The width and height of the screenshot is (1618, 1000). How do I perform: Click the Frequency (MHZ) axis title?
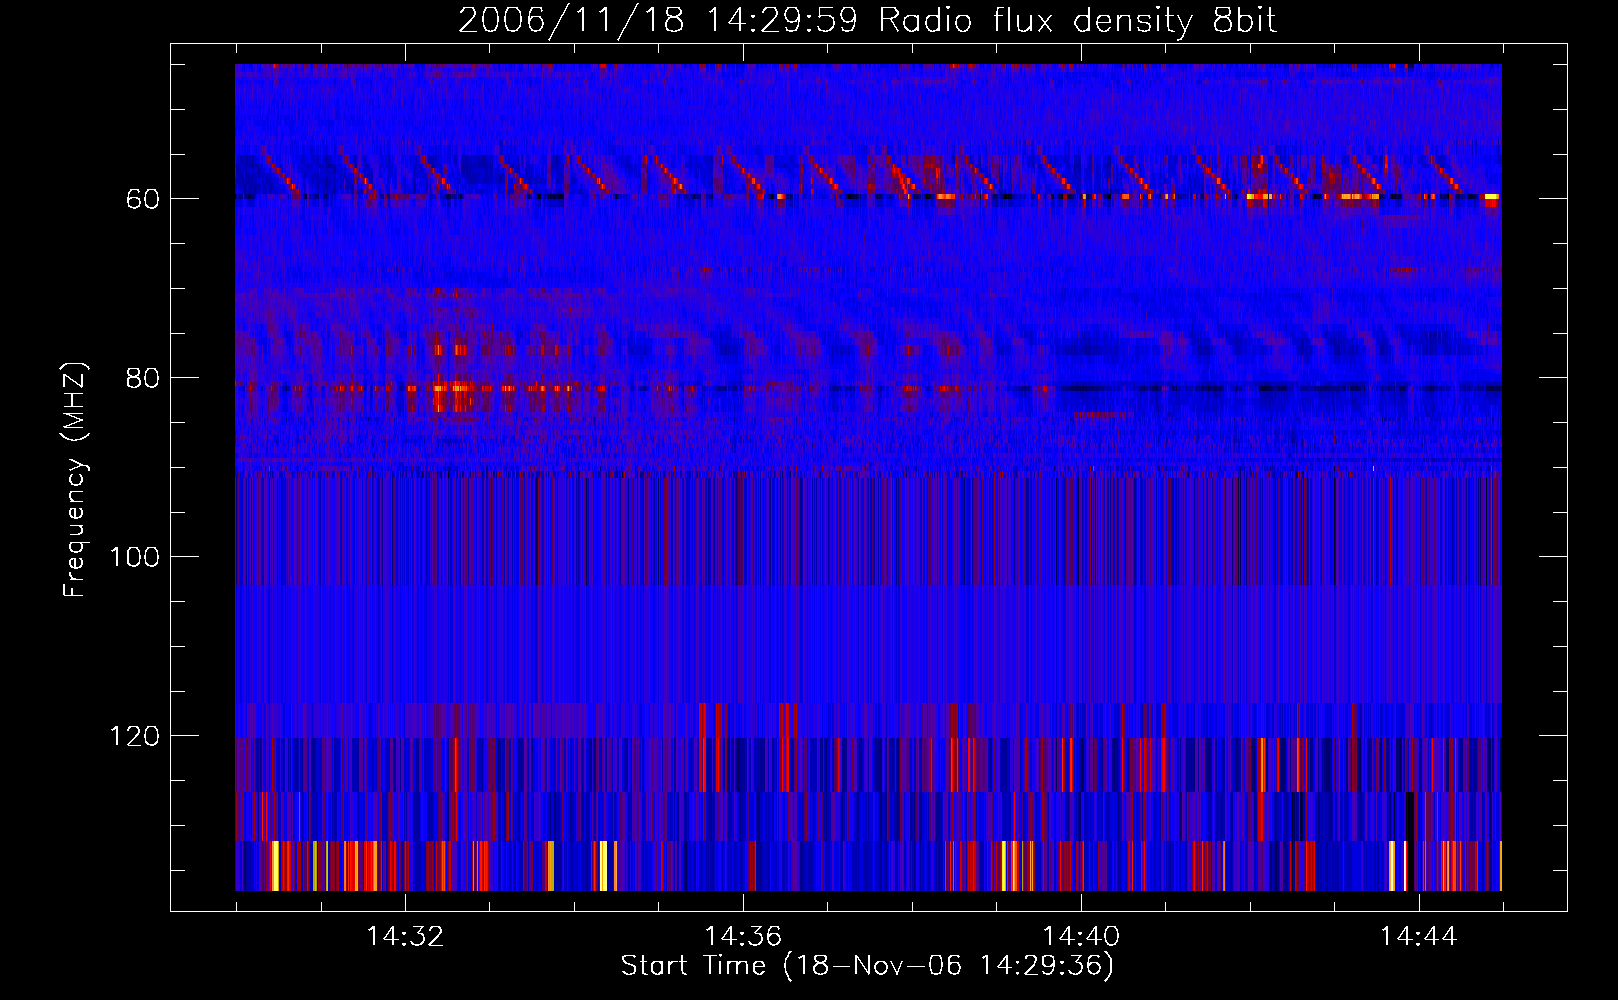click(75, 479)
